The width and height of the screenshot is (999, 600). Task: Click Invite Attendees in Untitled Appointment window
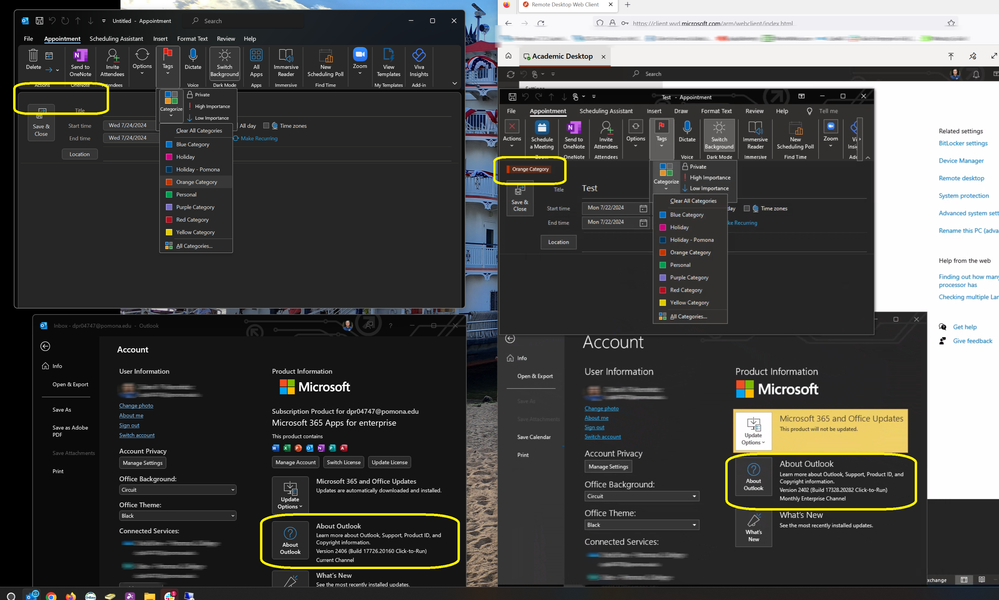coord(112,62)
